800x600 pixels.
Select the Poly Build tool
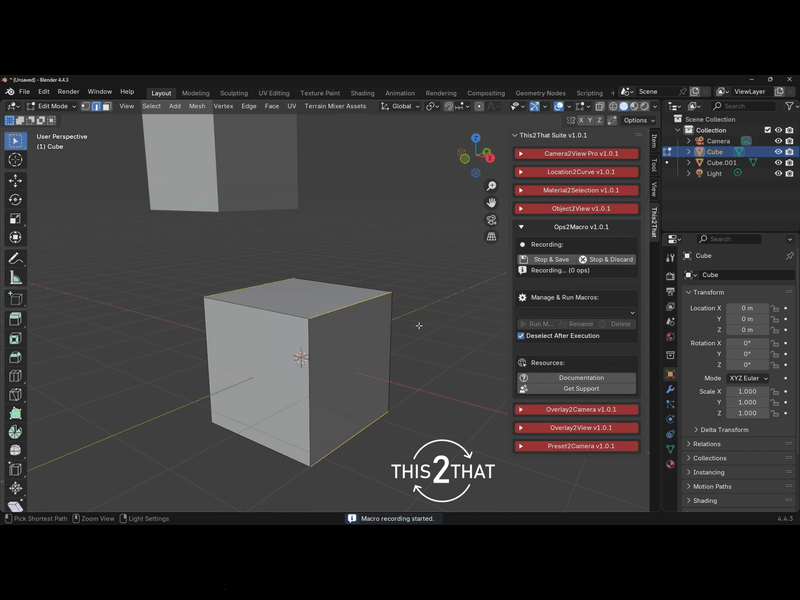pos(15,413)
